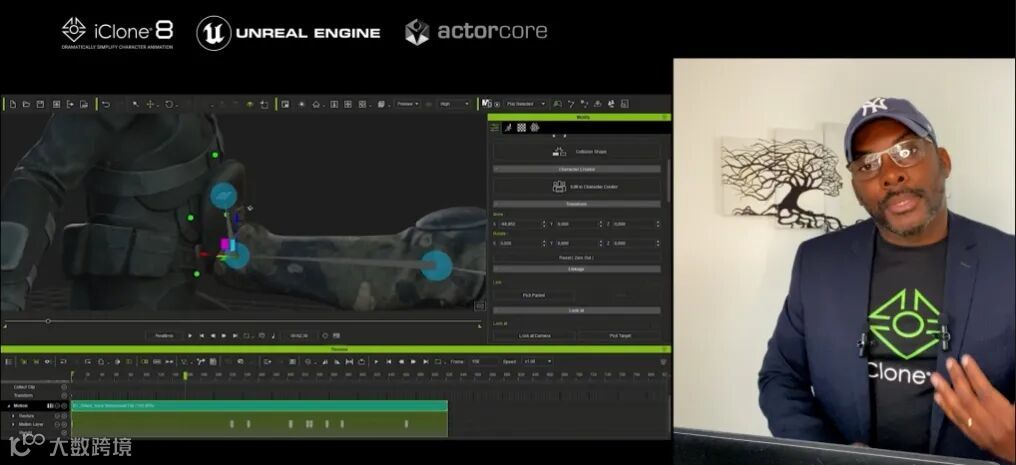Open a project with the folder icon
Screen dimensions: 1016x465
coord(26,104)
